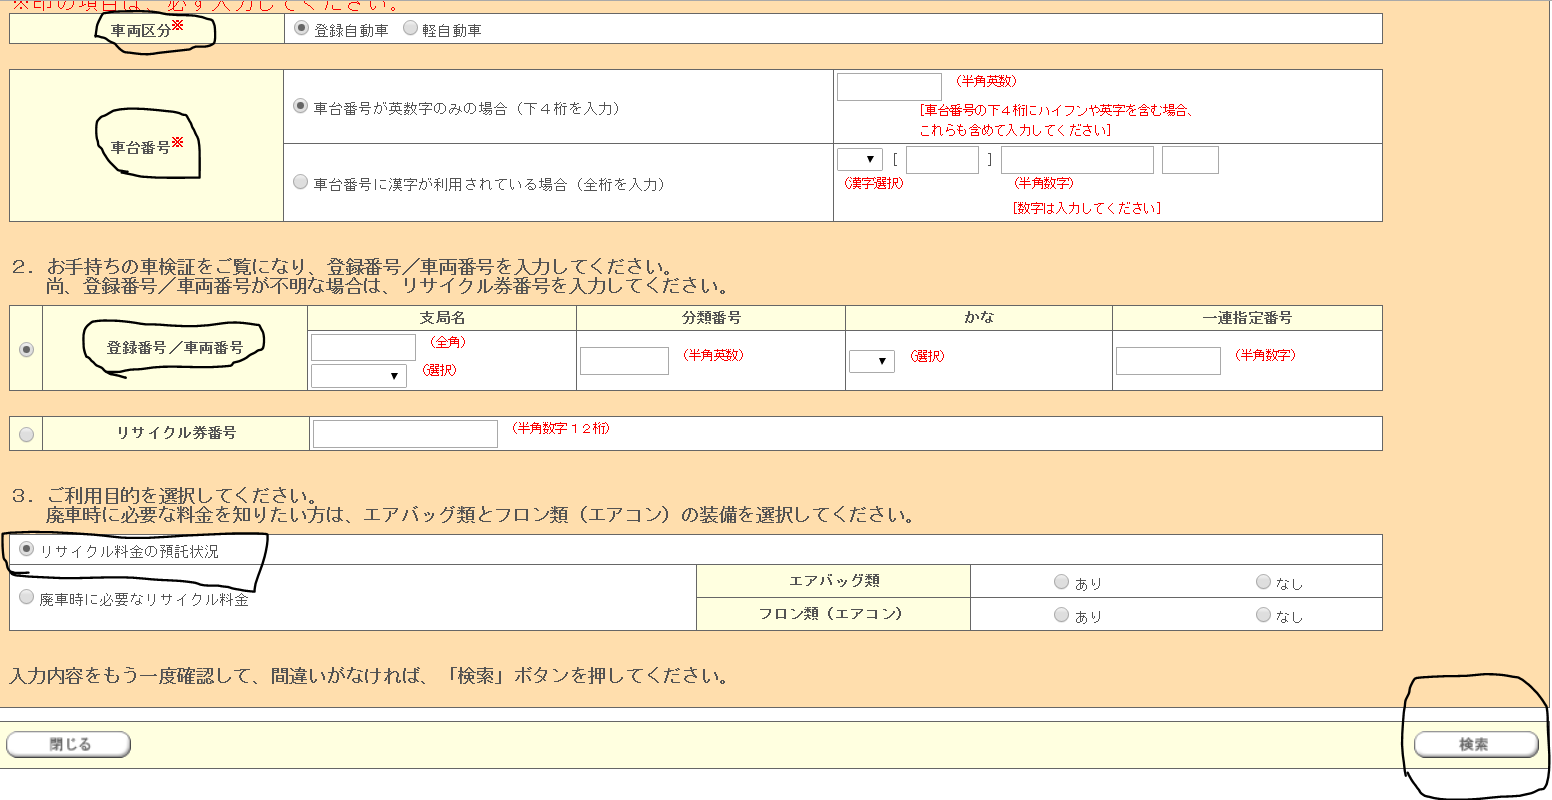1552x800 pixels.
Task: Choose なし for フロン類（エアコン）
Action: (x=1263, y=615)
